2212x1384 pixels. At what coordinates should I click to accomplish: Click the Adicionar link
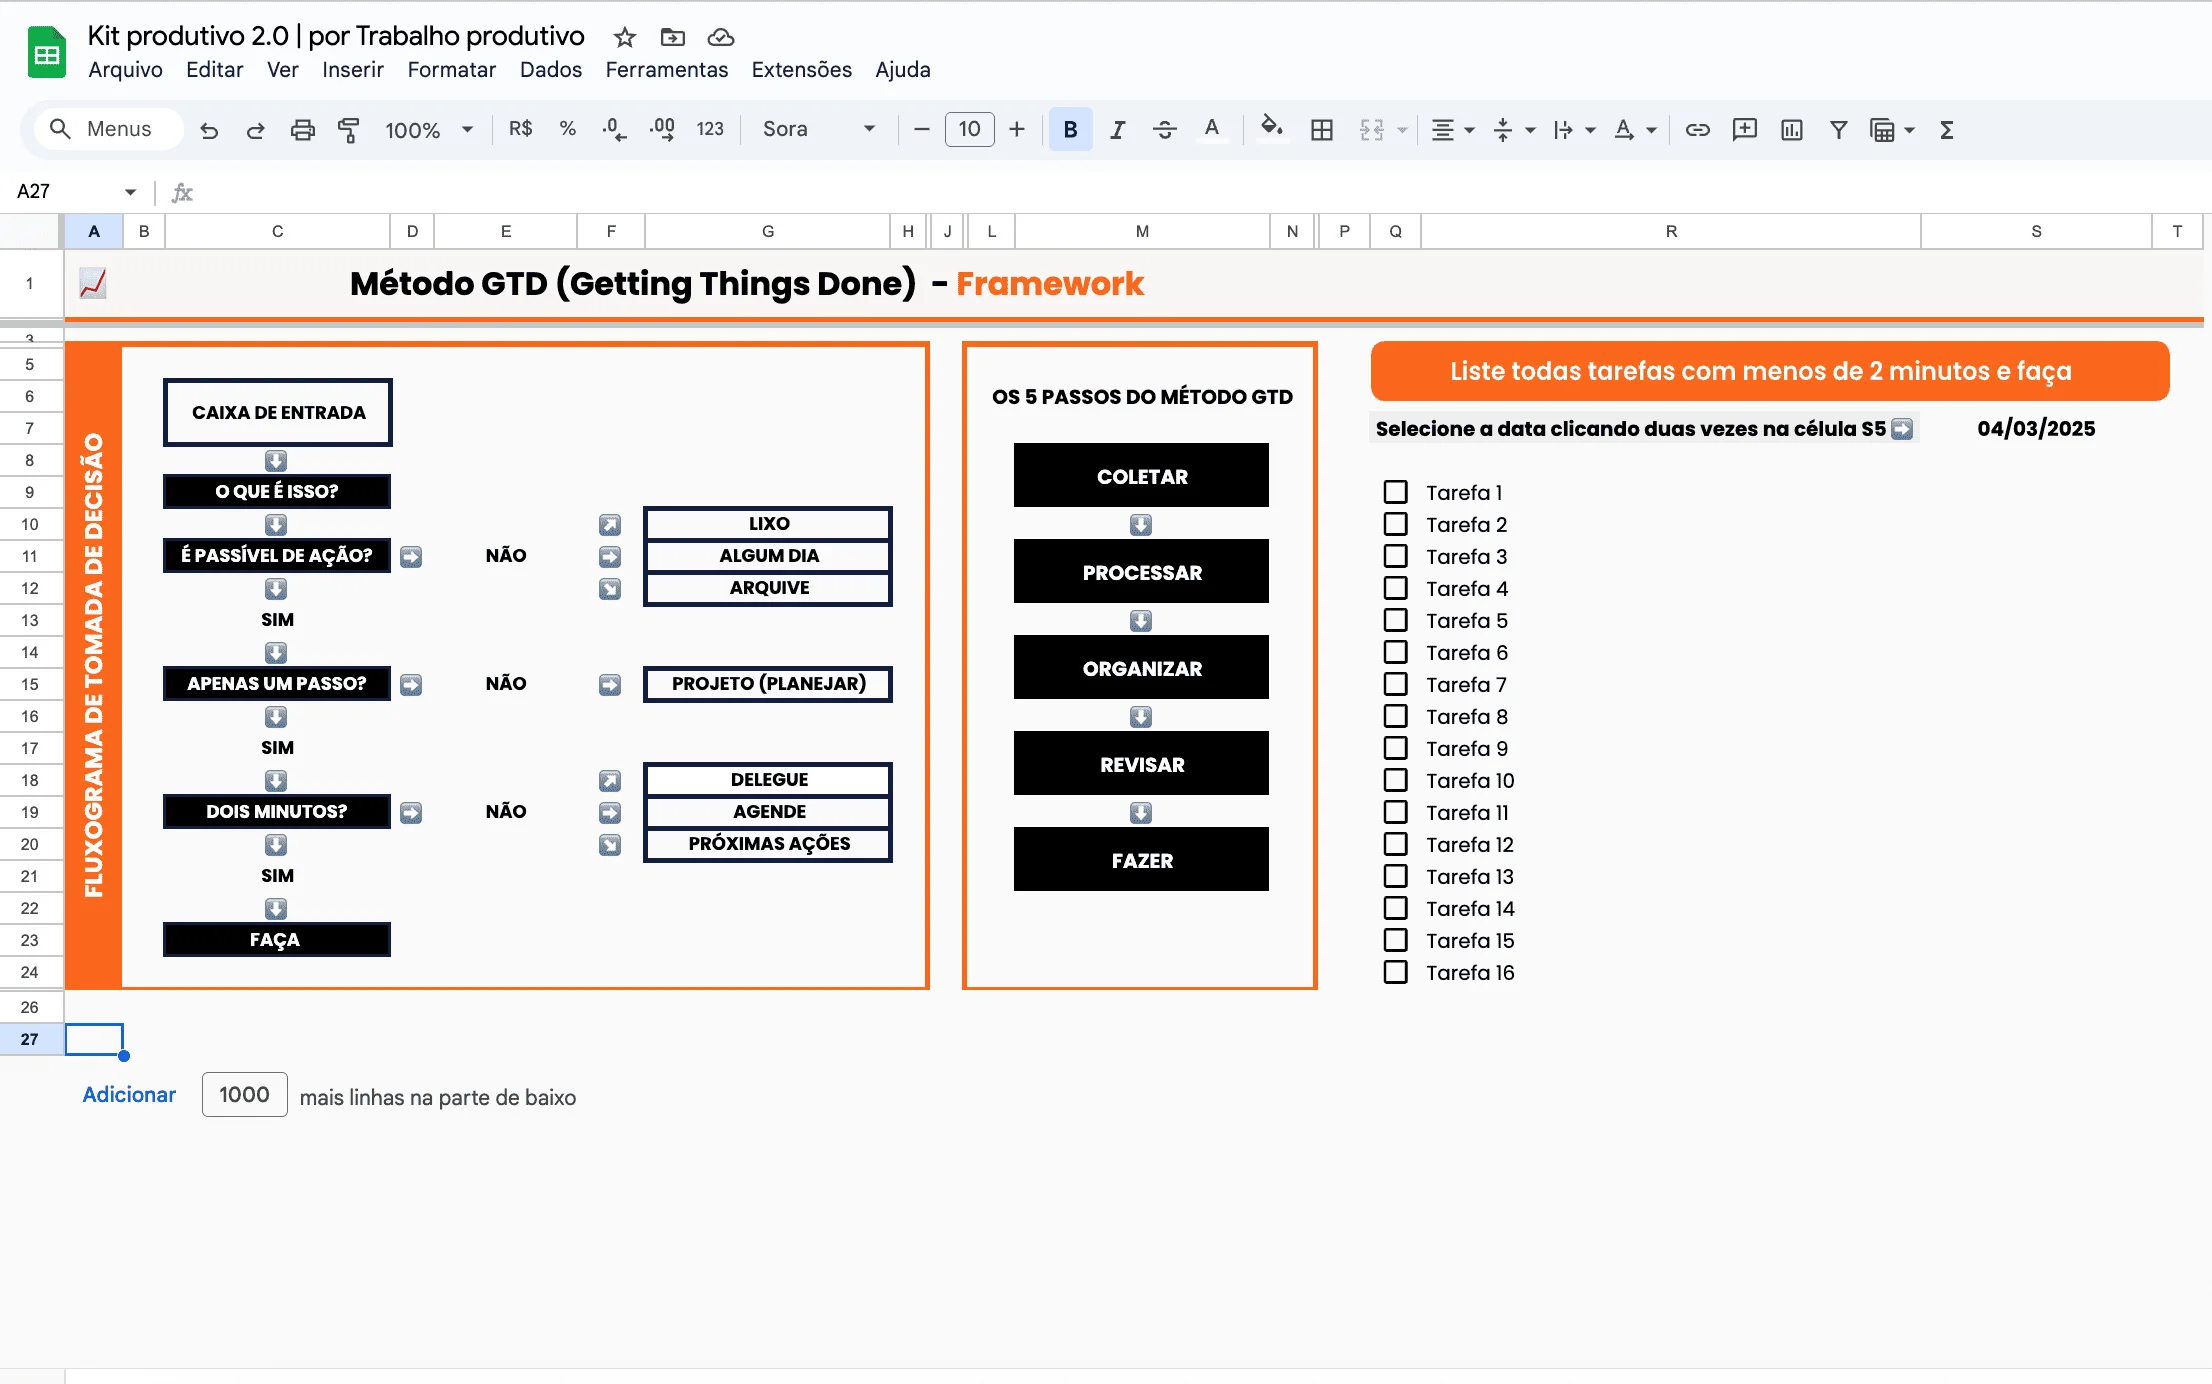click(x=129, y=1095)
